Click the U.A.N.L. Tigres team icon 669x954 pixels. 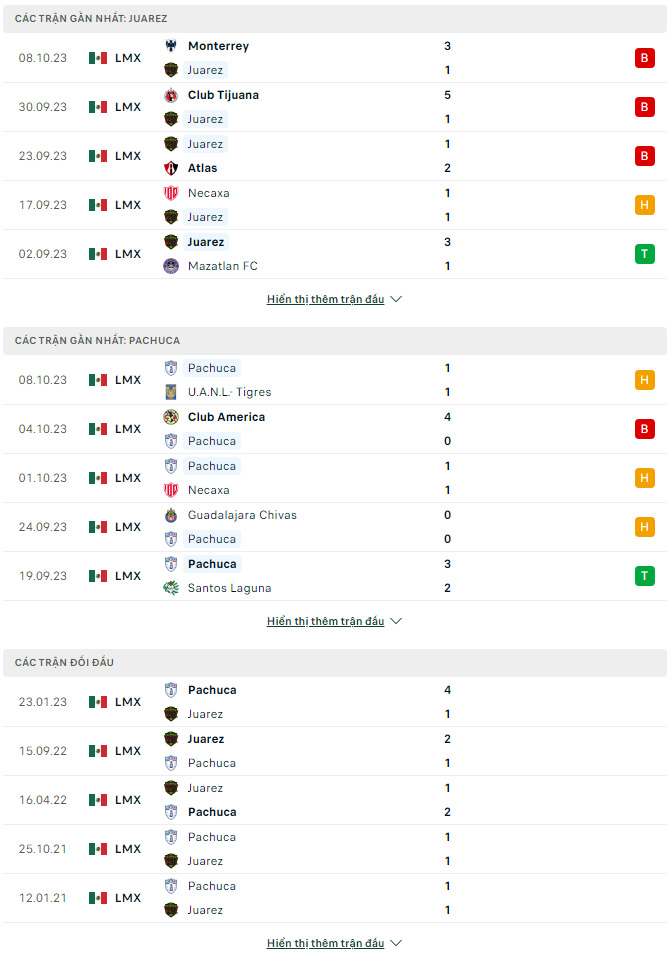pos(171,392)
